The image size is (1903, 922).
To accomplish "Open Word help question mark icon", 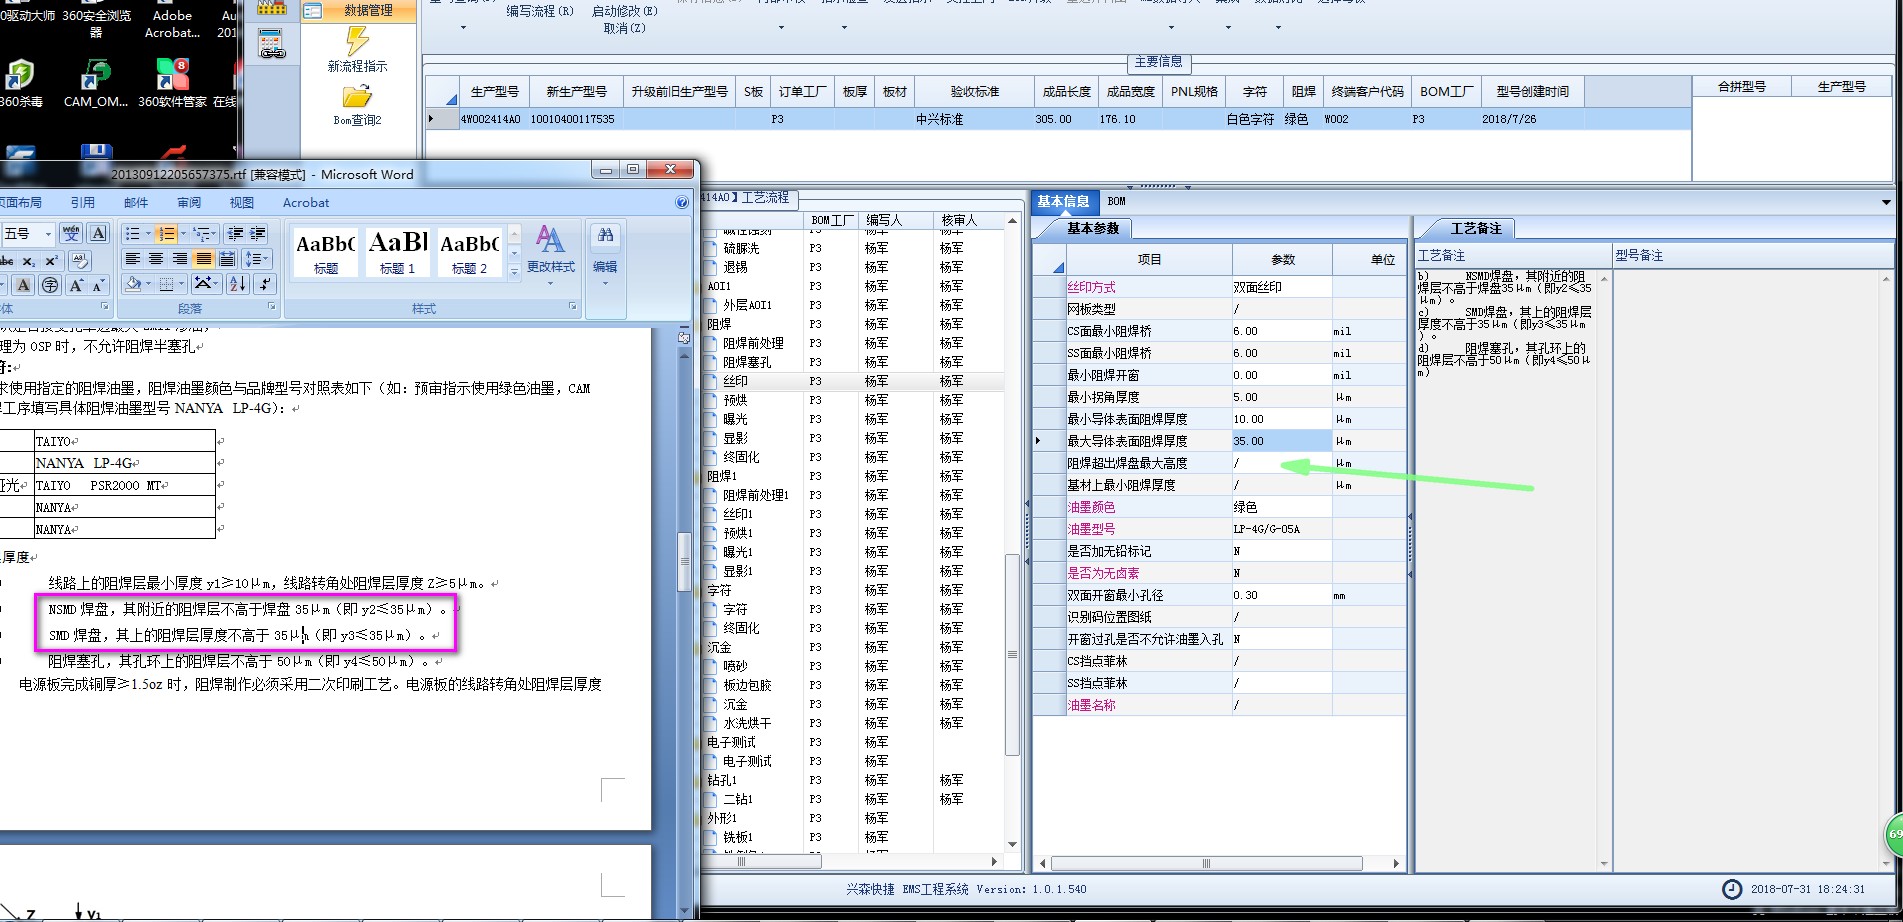I will tap(682, 202).
